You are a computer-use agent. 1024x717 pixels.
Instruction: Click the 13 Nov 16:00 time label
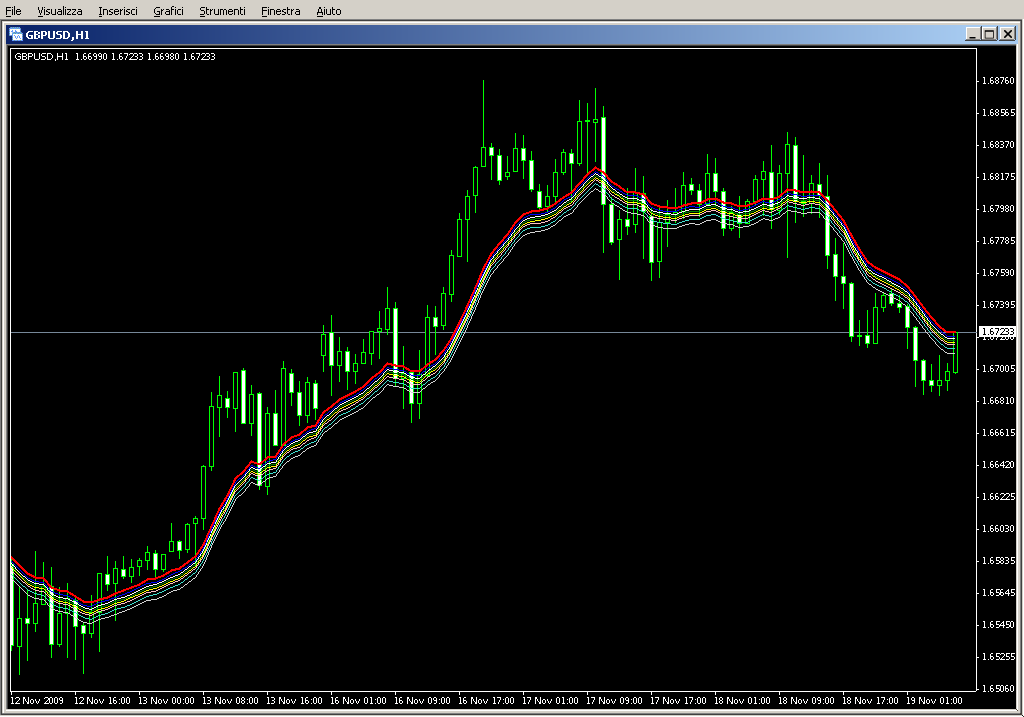294,701
